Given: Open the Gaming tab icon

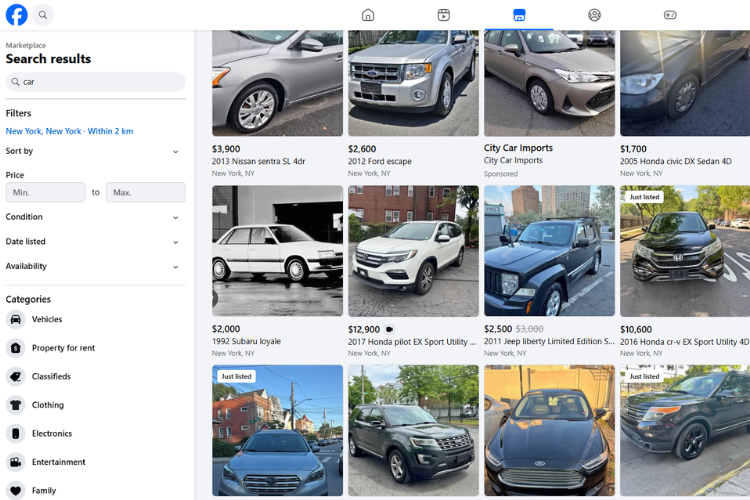Looking at the screenshot, I should click(x=670, y=15).
